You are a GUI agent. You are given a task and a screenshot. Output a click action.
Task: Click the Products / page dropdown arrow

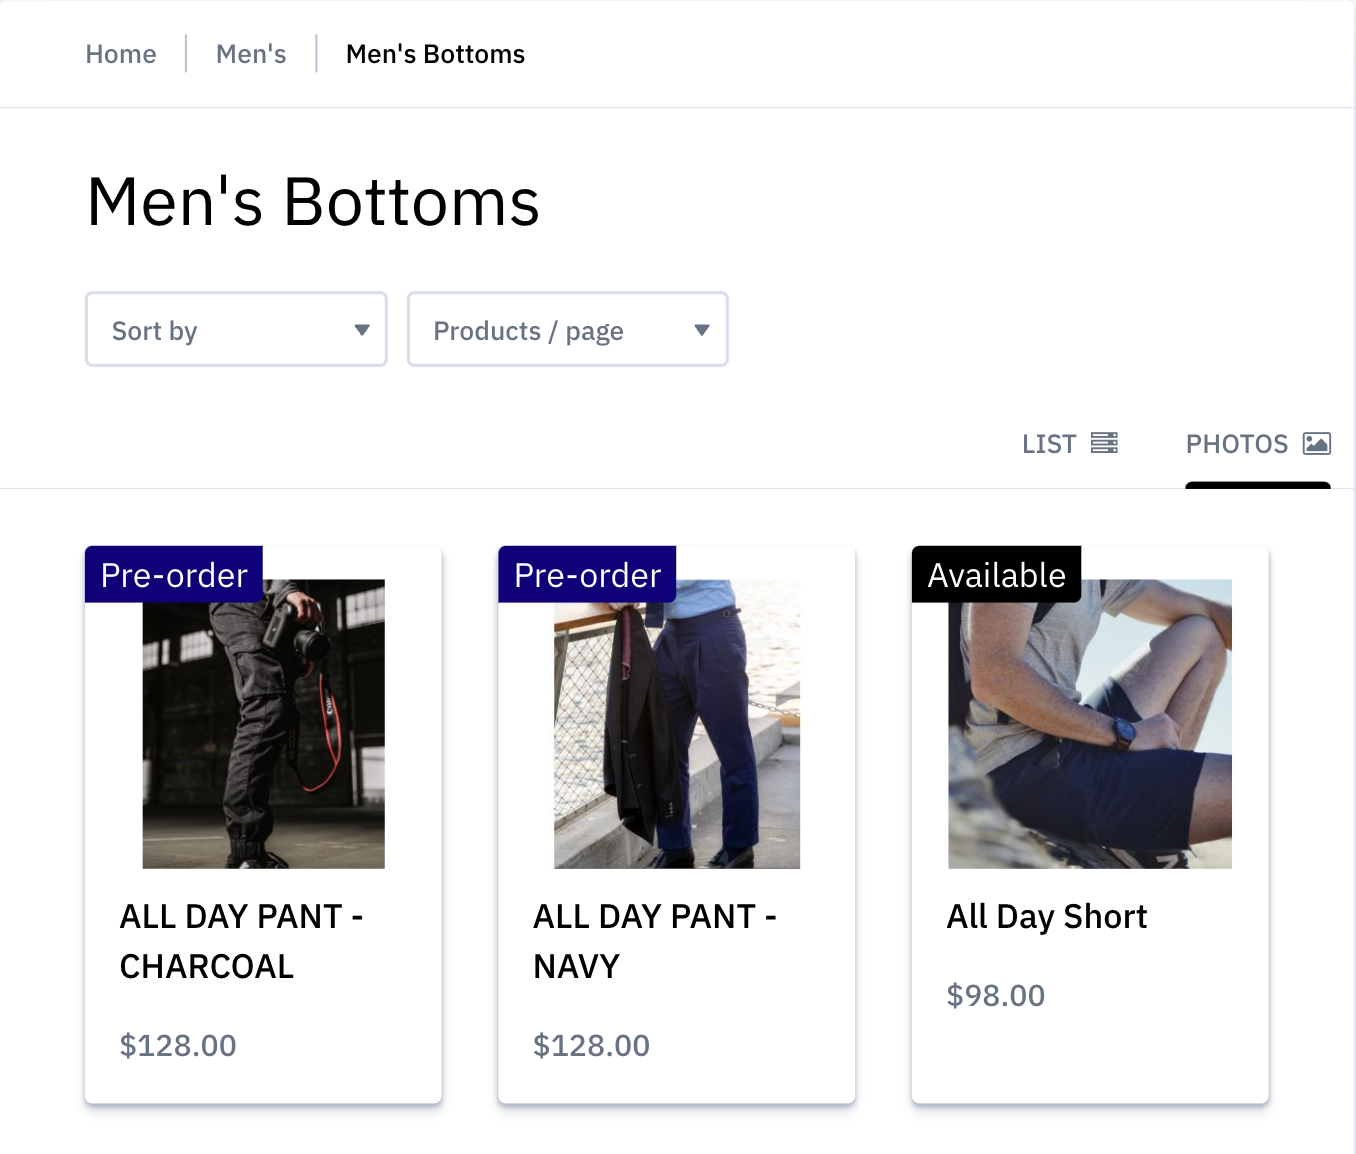click(702, 330)
